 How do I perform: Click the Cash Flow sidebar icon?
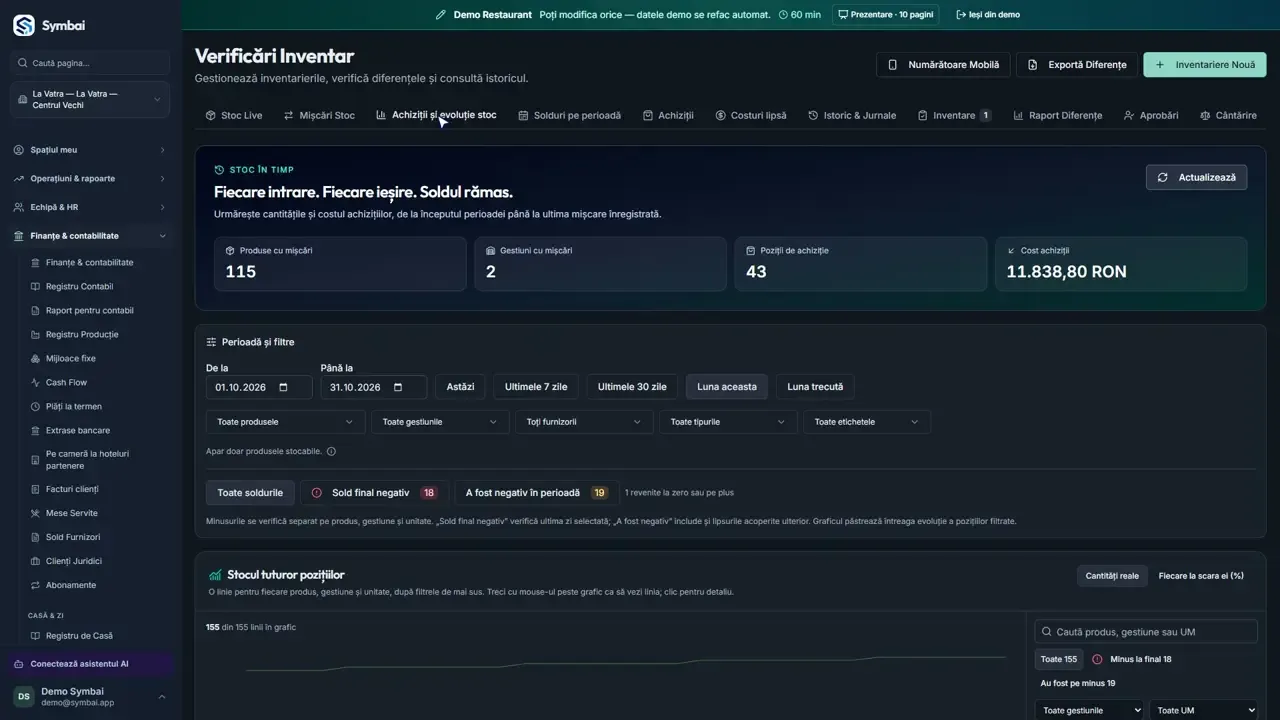(x=36, y=383)
